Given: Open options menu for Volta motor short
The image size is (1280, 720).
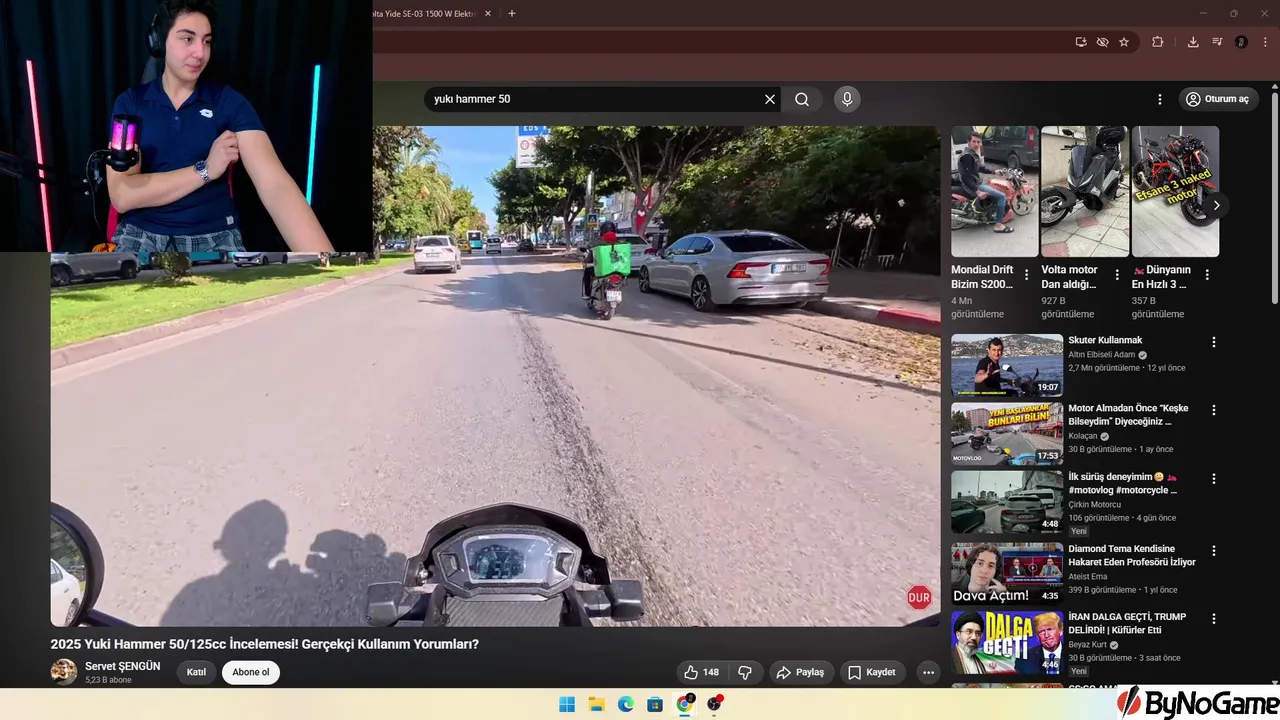Looking at the screenshot, I should 1117,274.
